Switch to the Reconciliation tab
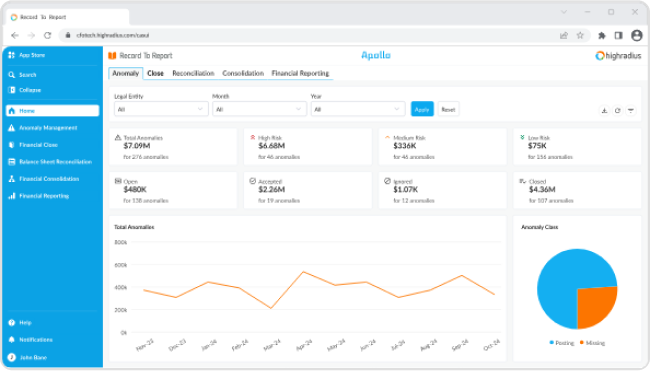 [x=193, y=73]
